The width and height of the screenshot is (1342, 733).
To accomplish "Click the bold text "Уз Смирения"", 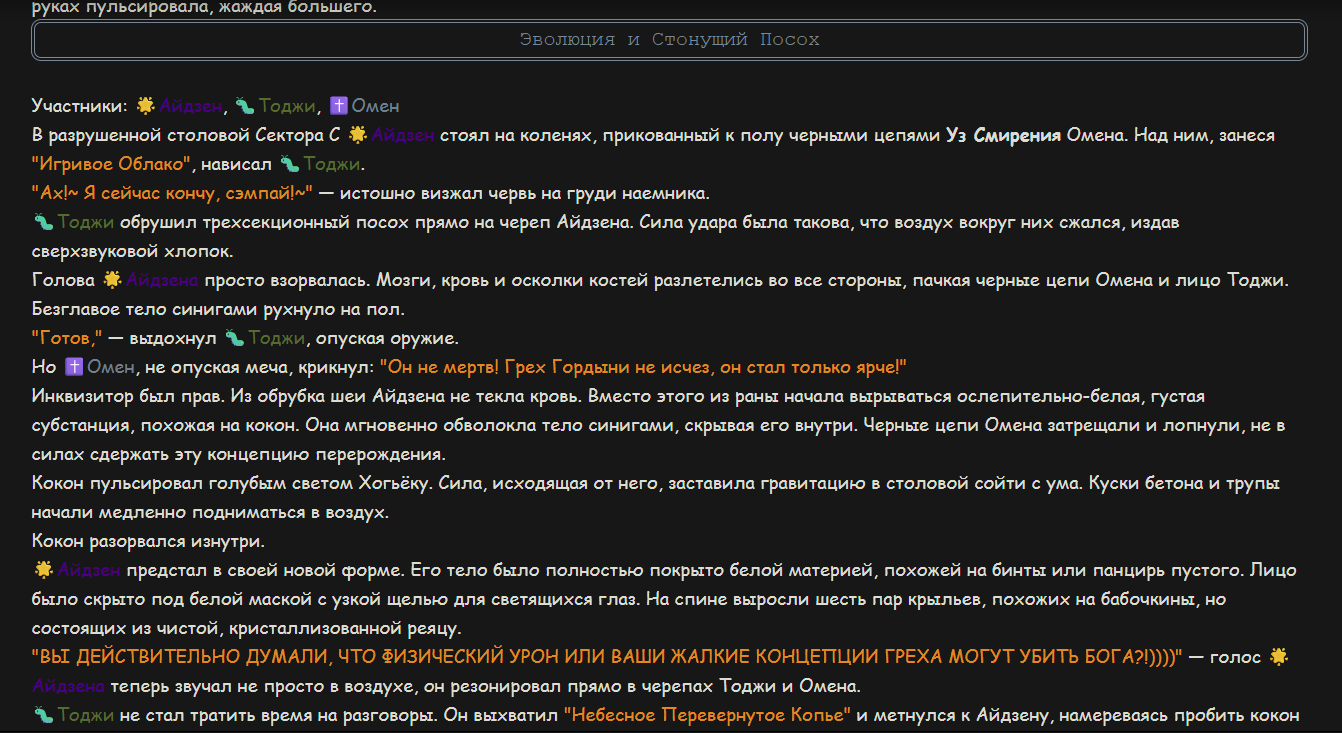I will pos(1003,135).
